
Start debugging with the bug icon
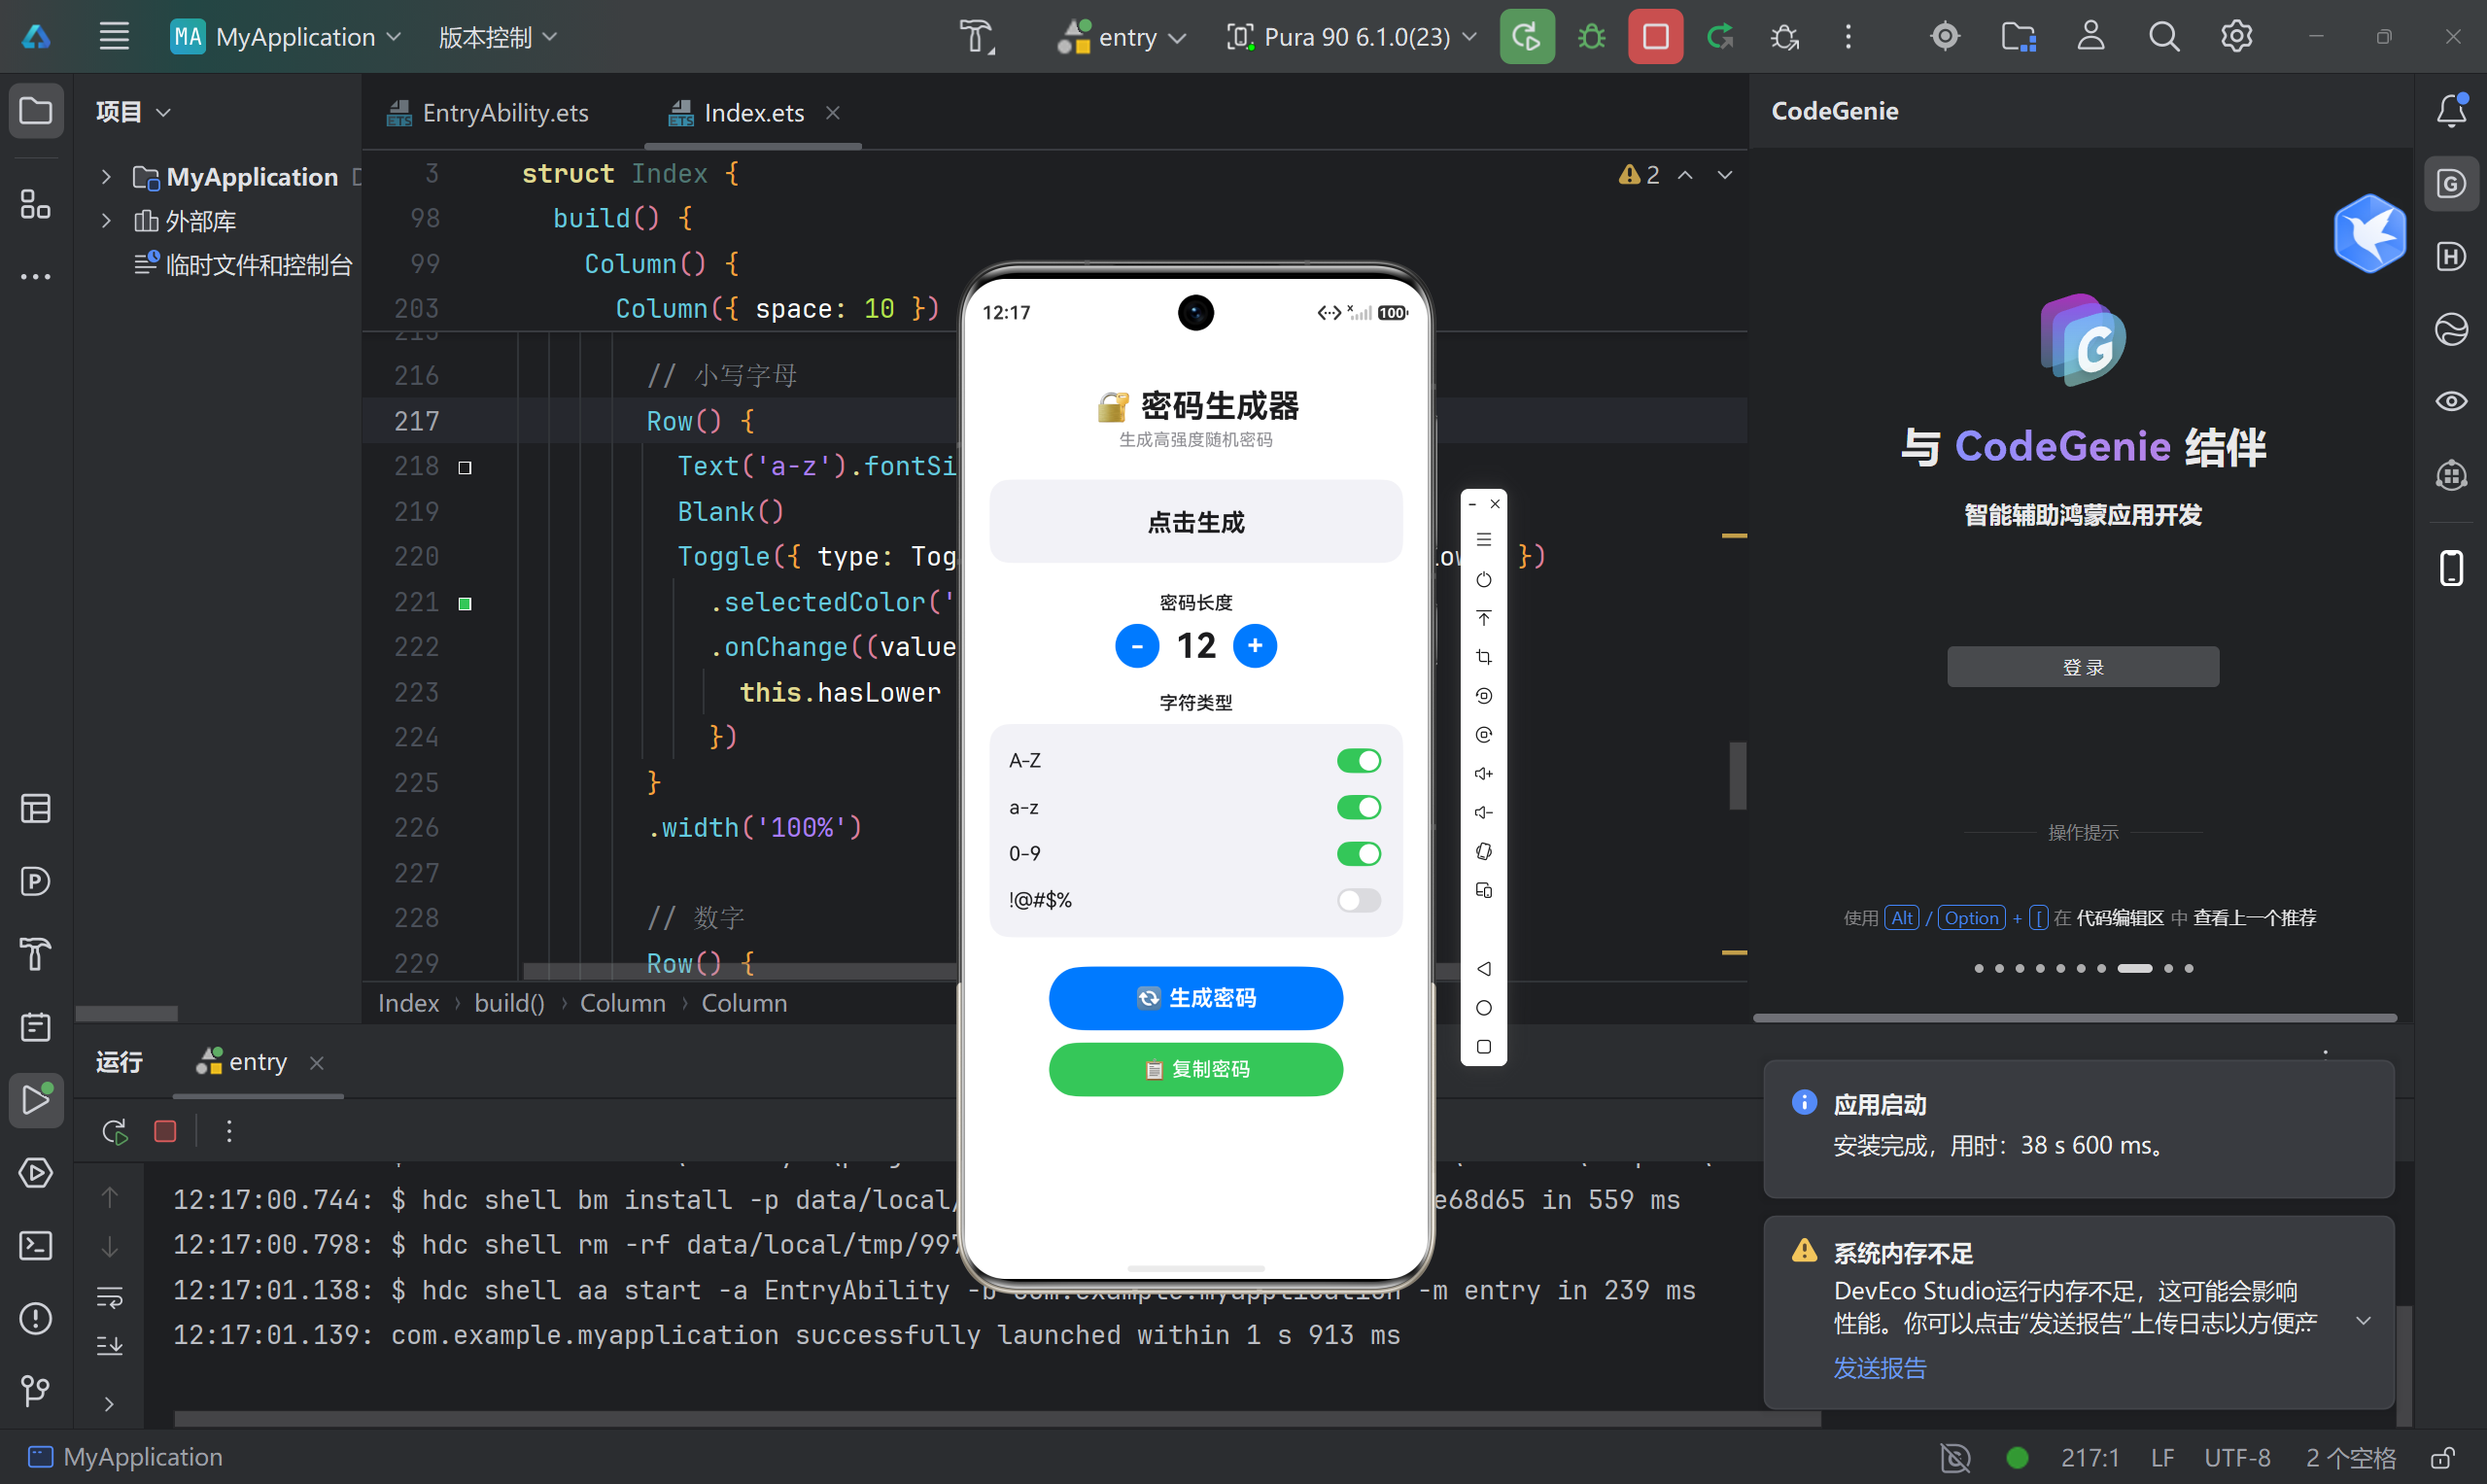pyautogui.click(x=1591, y=37)
